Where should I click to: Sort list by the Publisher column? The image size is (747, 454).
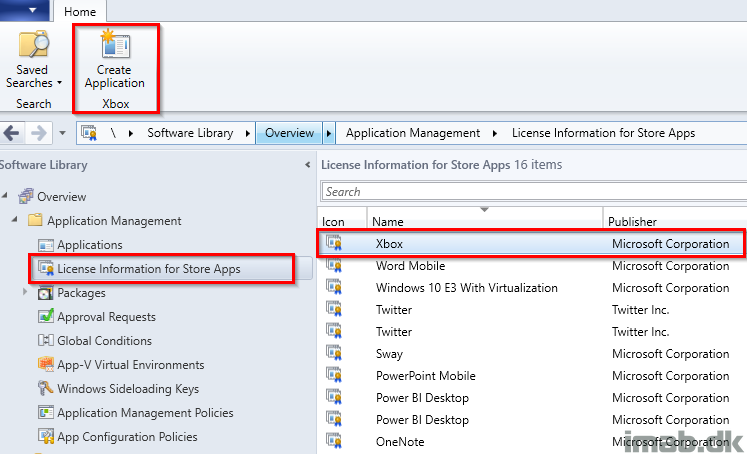click(x=632, y=222)
